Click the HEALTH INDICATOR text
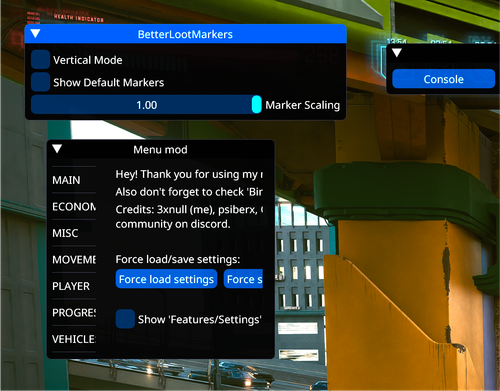 pyautogui.click(x=79, y=18)
